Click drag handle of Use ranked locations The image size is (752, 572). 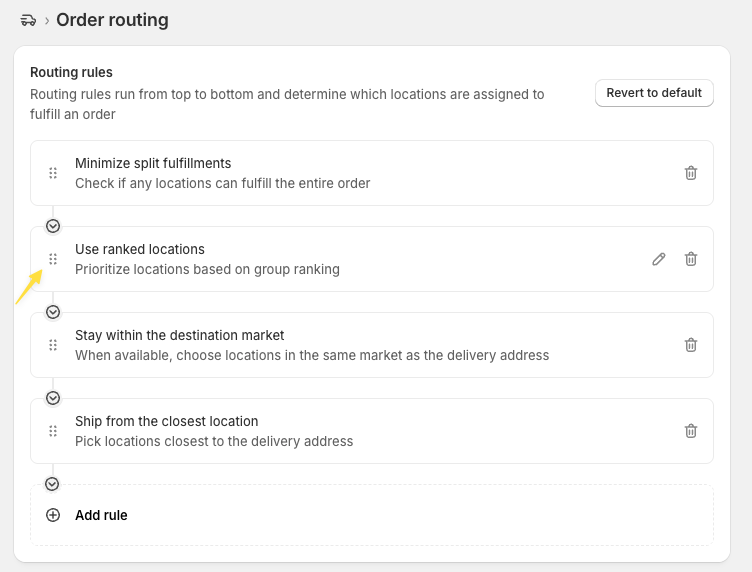[53, 259]
